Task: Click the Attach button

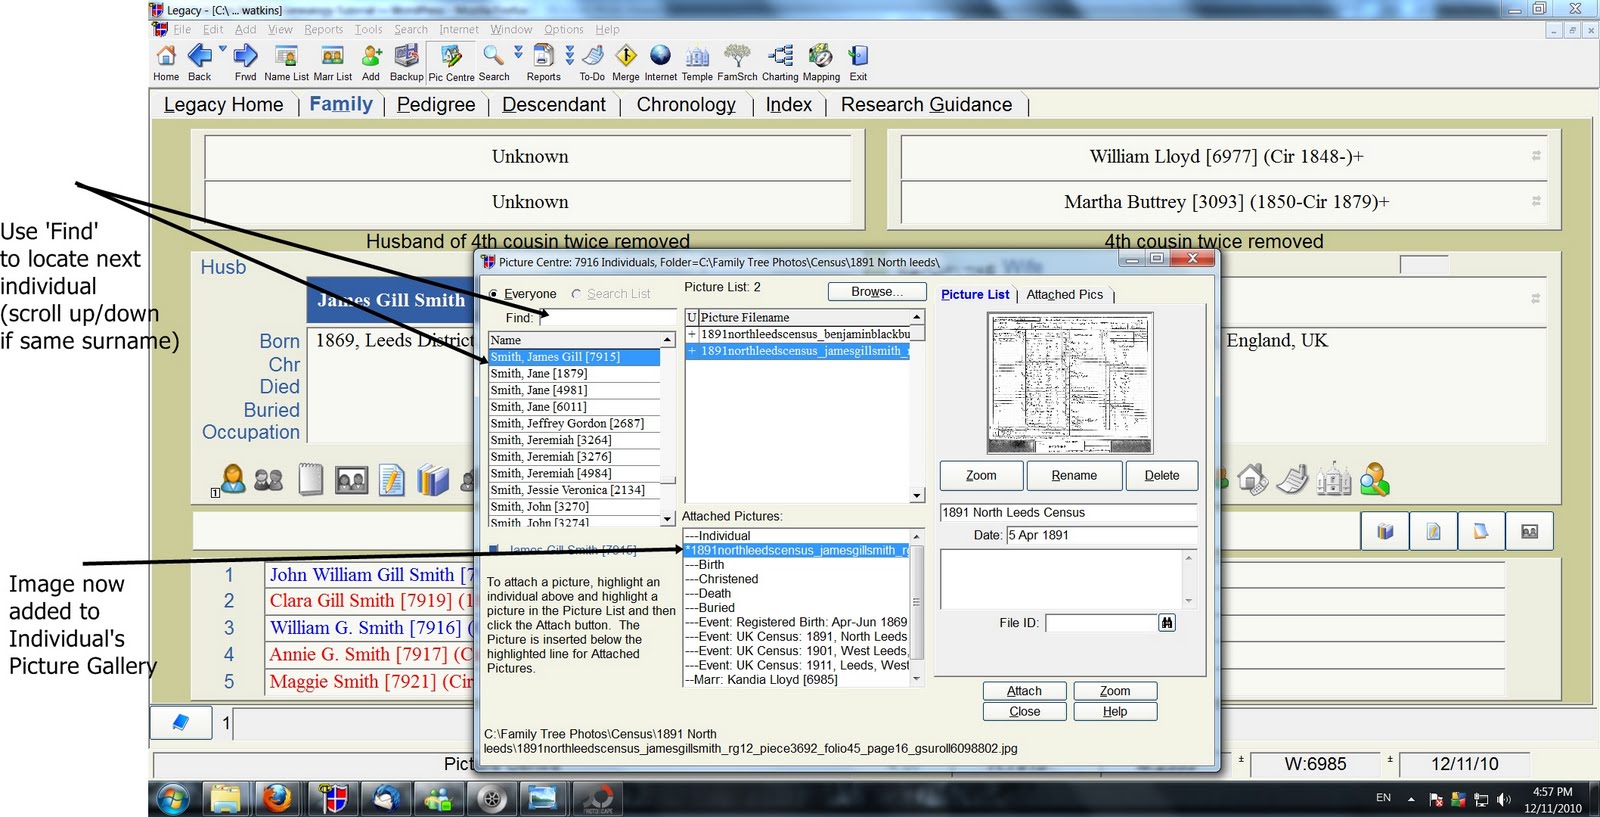Action: coord(1024,691)
